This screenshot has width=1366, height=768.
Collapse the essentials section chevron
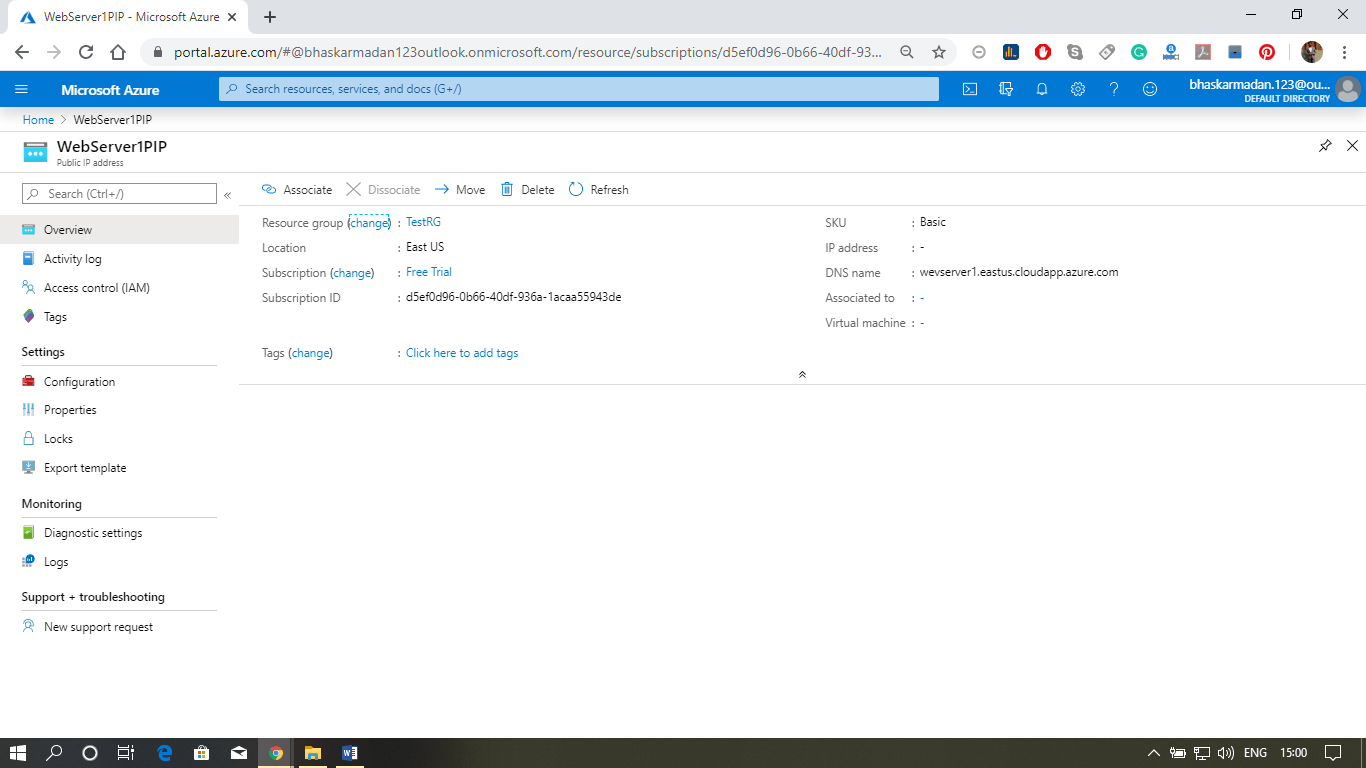[x=802, y=374]
